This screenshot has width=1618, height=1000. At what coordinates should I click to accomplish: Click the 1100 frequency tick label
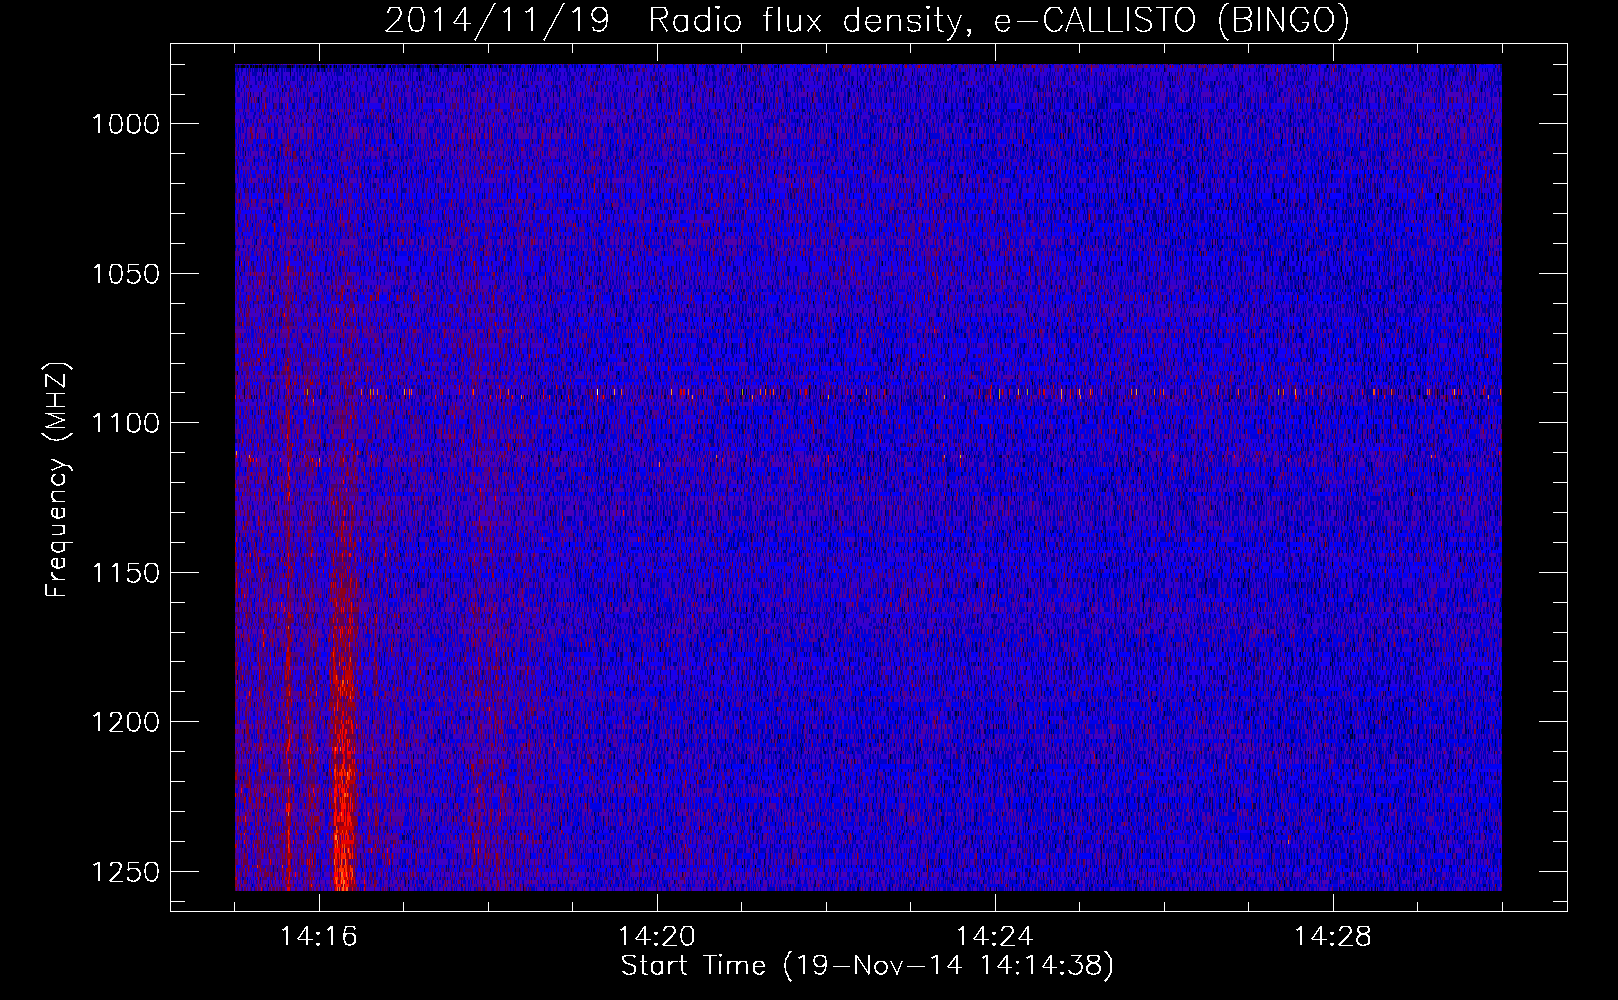click(126, 423)
